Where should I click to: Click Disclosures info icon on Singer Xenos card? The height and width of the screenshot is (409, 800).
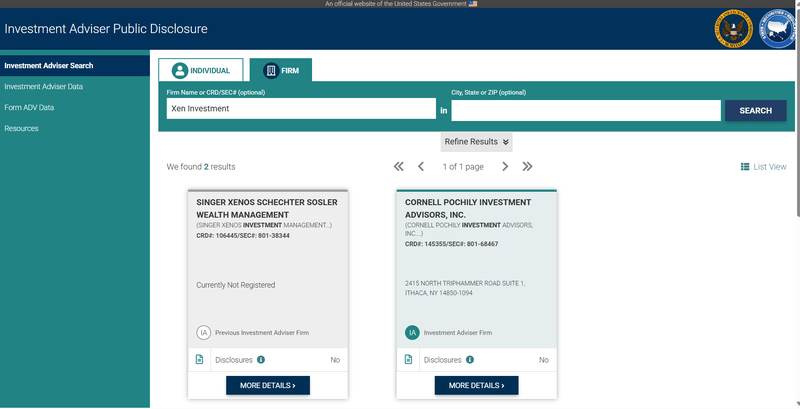(261, 360)
